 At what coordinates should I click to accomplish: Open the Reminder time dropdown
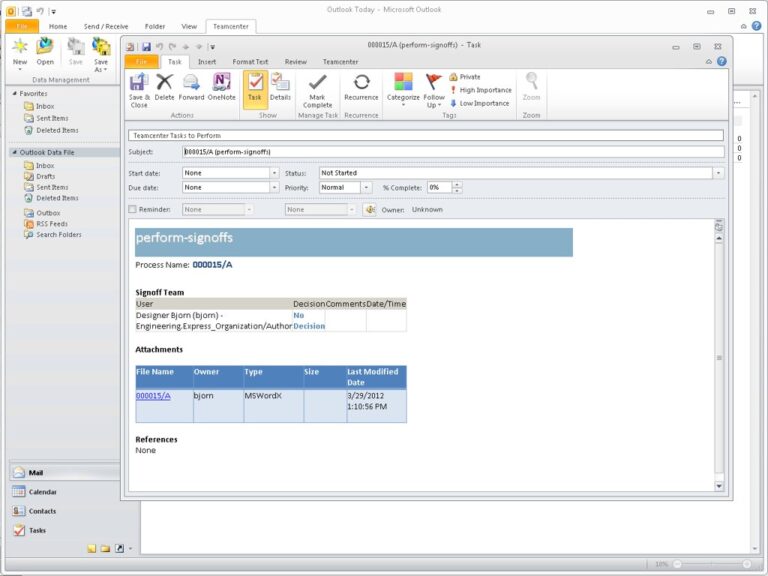point(352,210)
